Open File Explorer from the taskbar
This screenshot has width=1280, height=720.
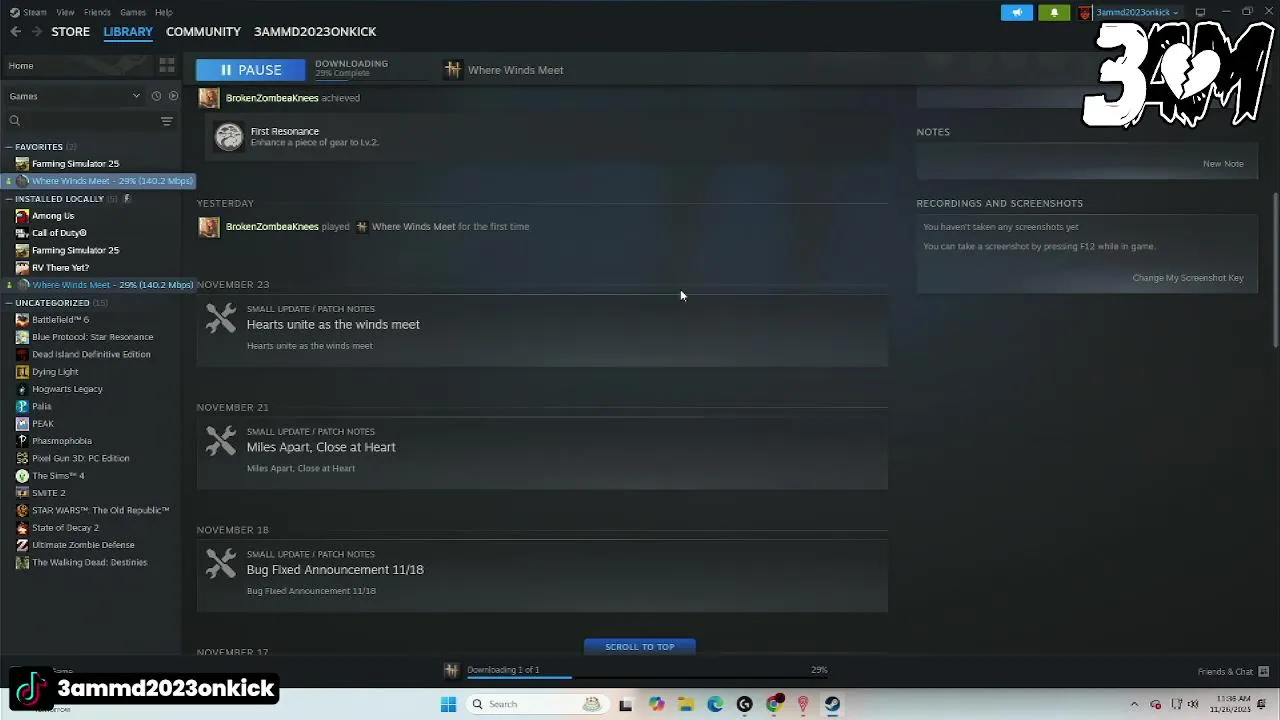click(x=686, y=704)
